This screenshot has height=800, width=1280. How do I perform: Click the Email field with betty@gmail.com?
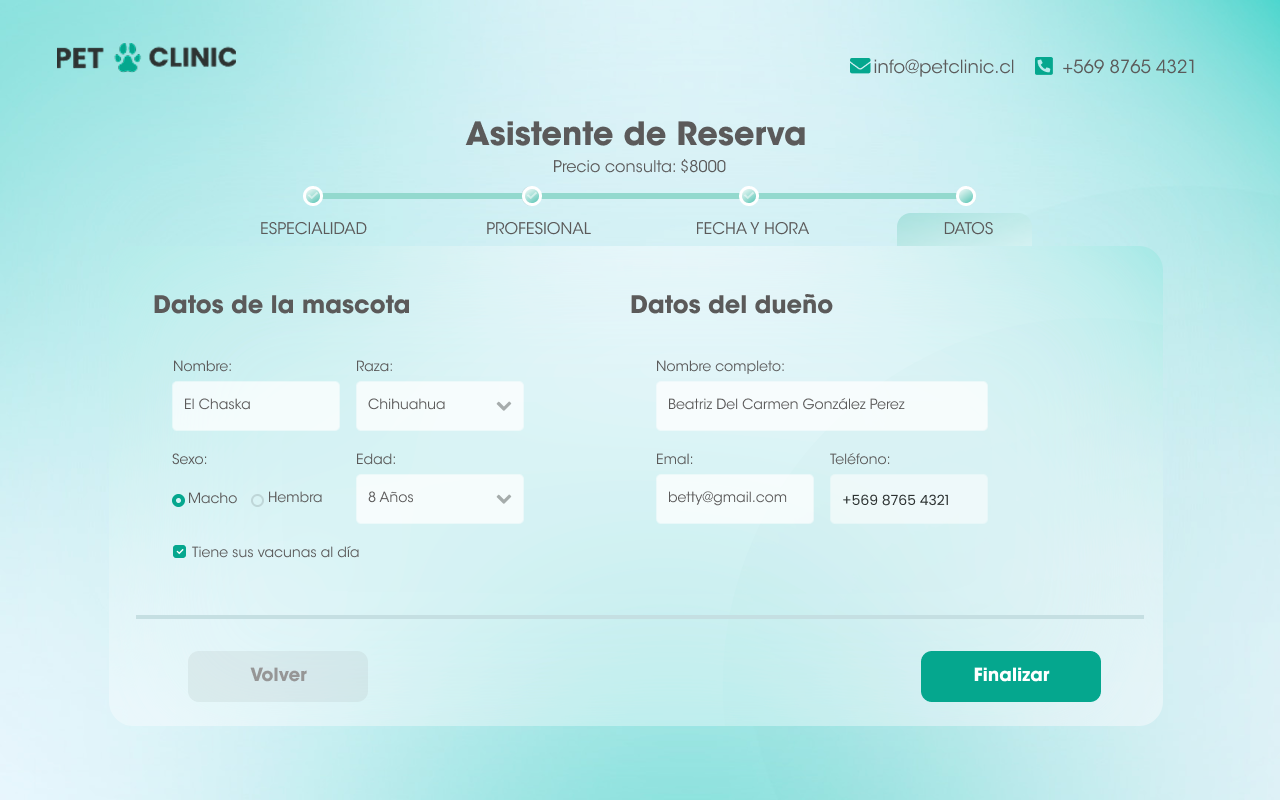coord(735,498)
